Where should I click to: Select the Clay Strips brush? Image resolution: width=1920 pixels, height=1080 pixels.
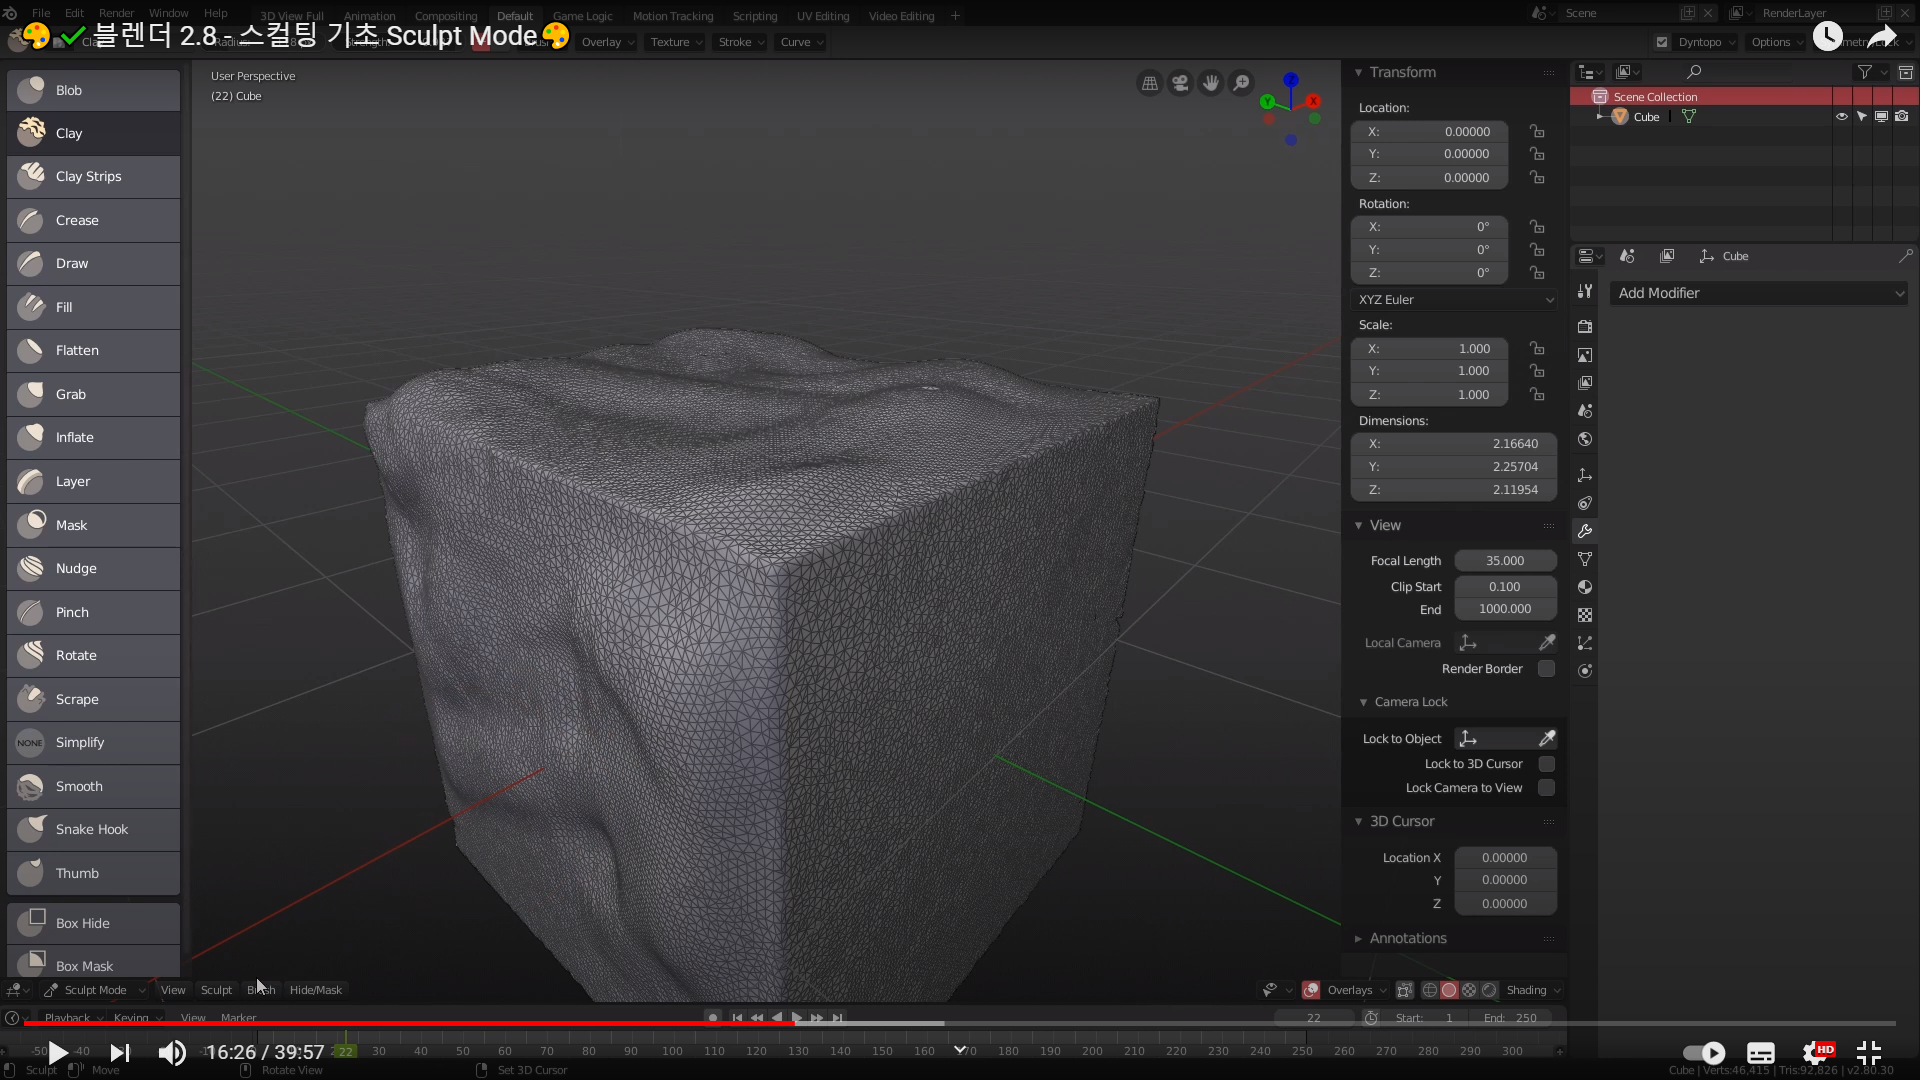pos(93,177)
